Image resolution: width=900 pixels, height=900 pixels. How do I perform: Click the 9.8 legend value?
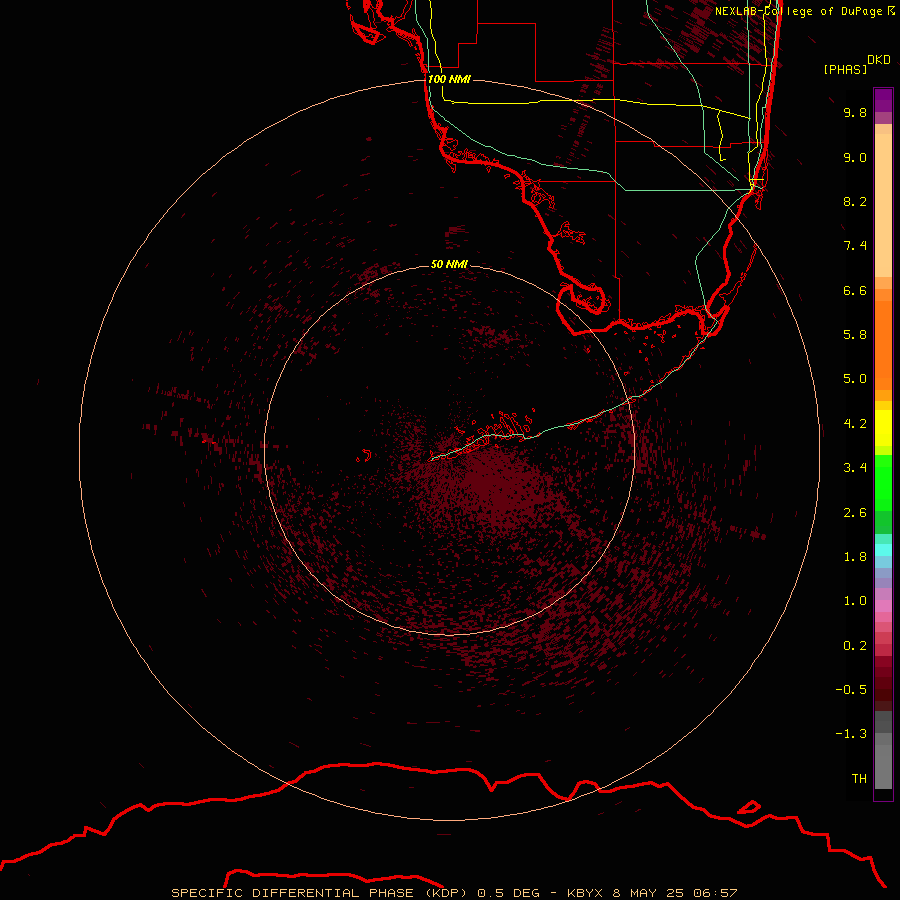click(x=855, y=112)
